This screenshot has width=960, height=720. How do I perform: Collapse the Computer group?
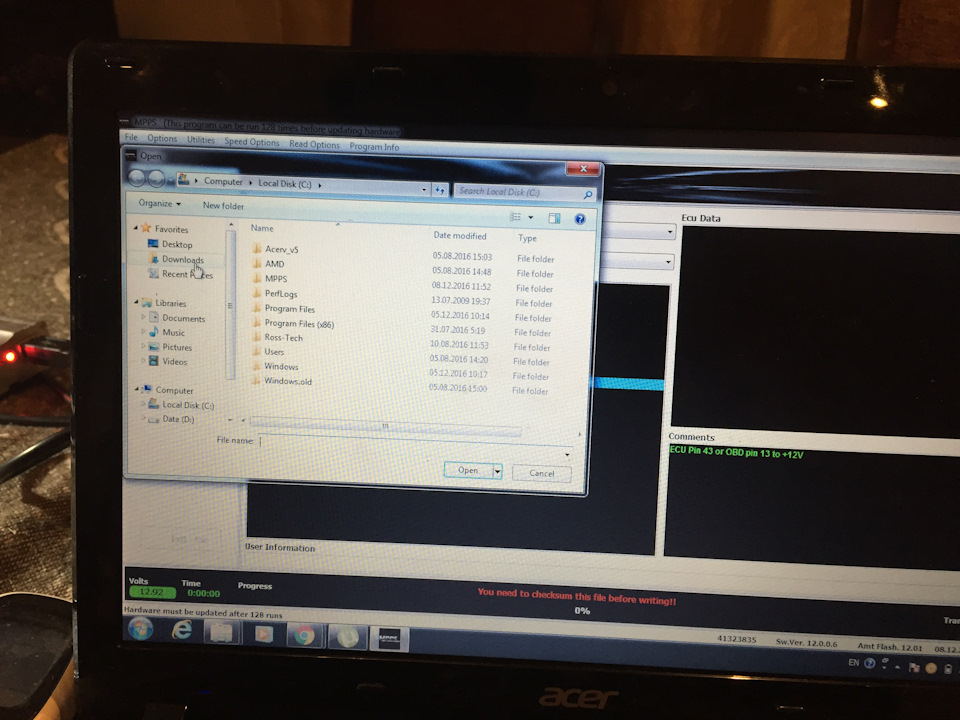coord(136,389)
